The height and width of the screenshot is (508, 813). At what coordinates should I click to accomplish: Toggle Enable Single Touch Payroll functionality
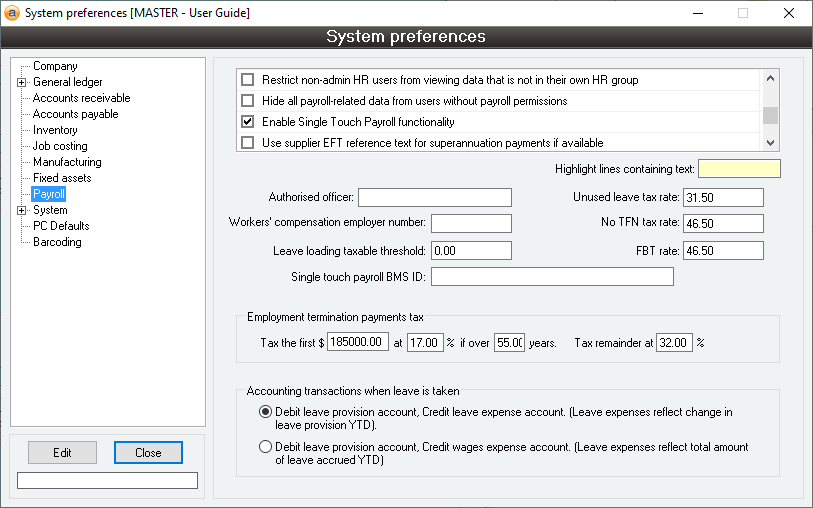tap(248, 122)
